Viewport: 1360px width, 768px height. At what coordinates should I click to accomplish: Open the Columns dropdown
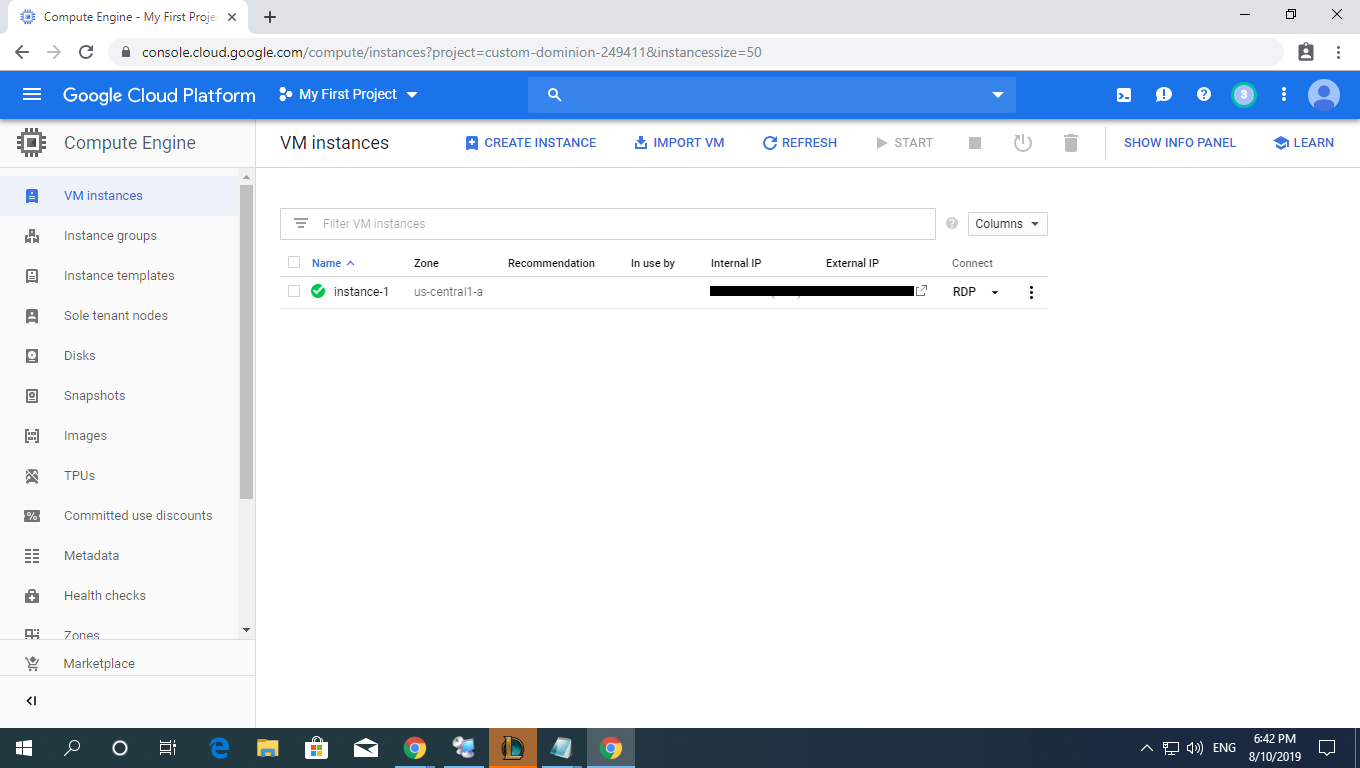1008,224
